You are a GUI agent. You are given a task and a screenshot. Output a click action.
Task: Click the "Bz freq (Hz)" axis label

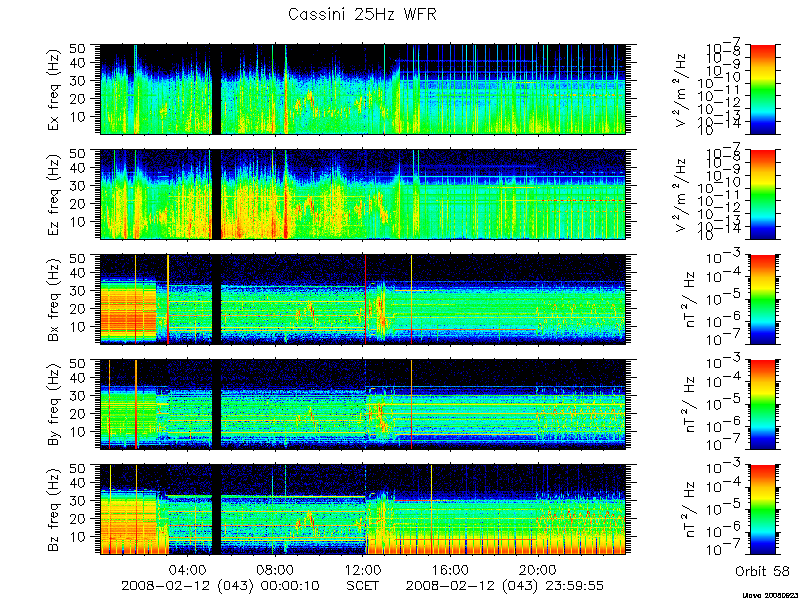click(x=55, y=510)
